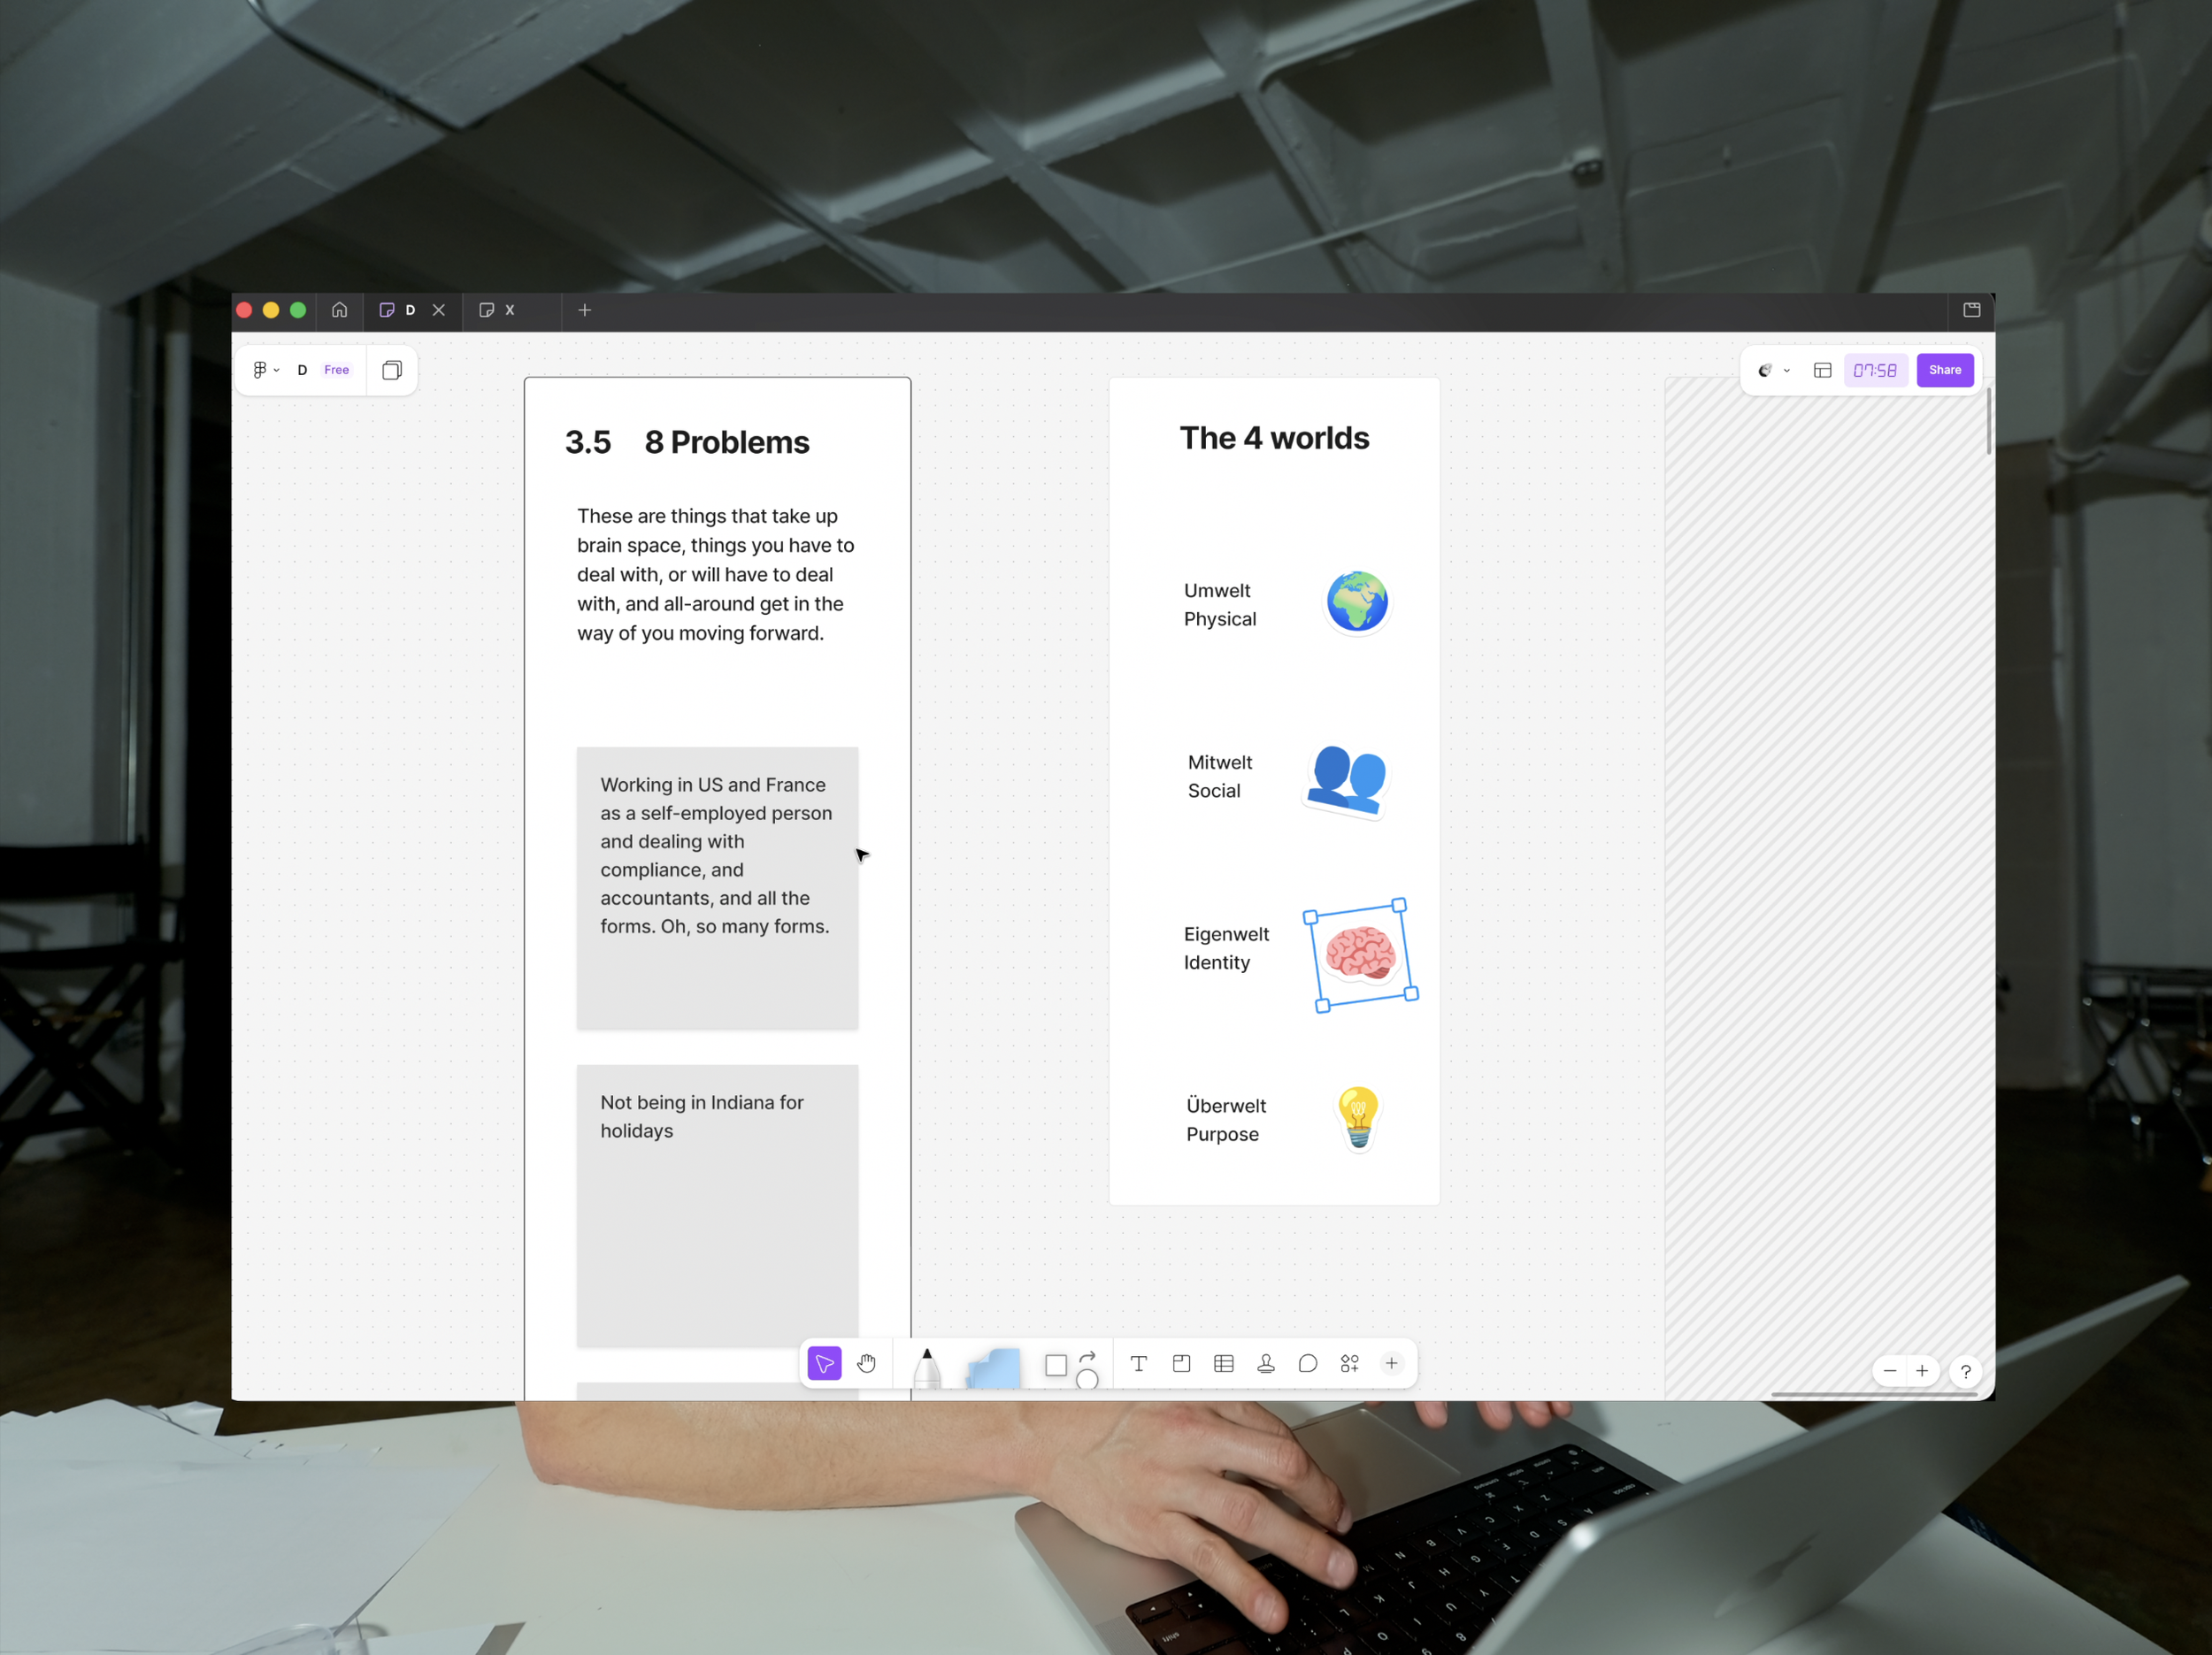The image size is (2212, 1655).
Task: Select the Stamp tool
Action: [1265, 1363]
